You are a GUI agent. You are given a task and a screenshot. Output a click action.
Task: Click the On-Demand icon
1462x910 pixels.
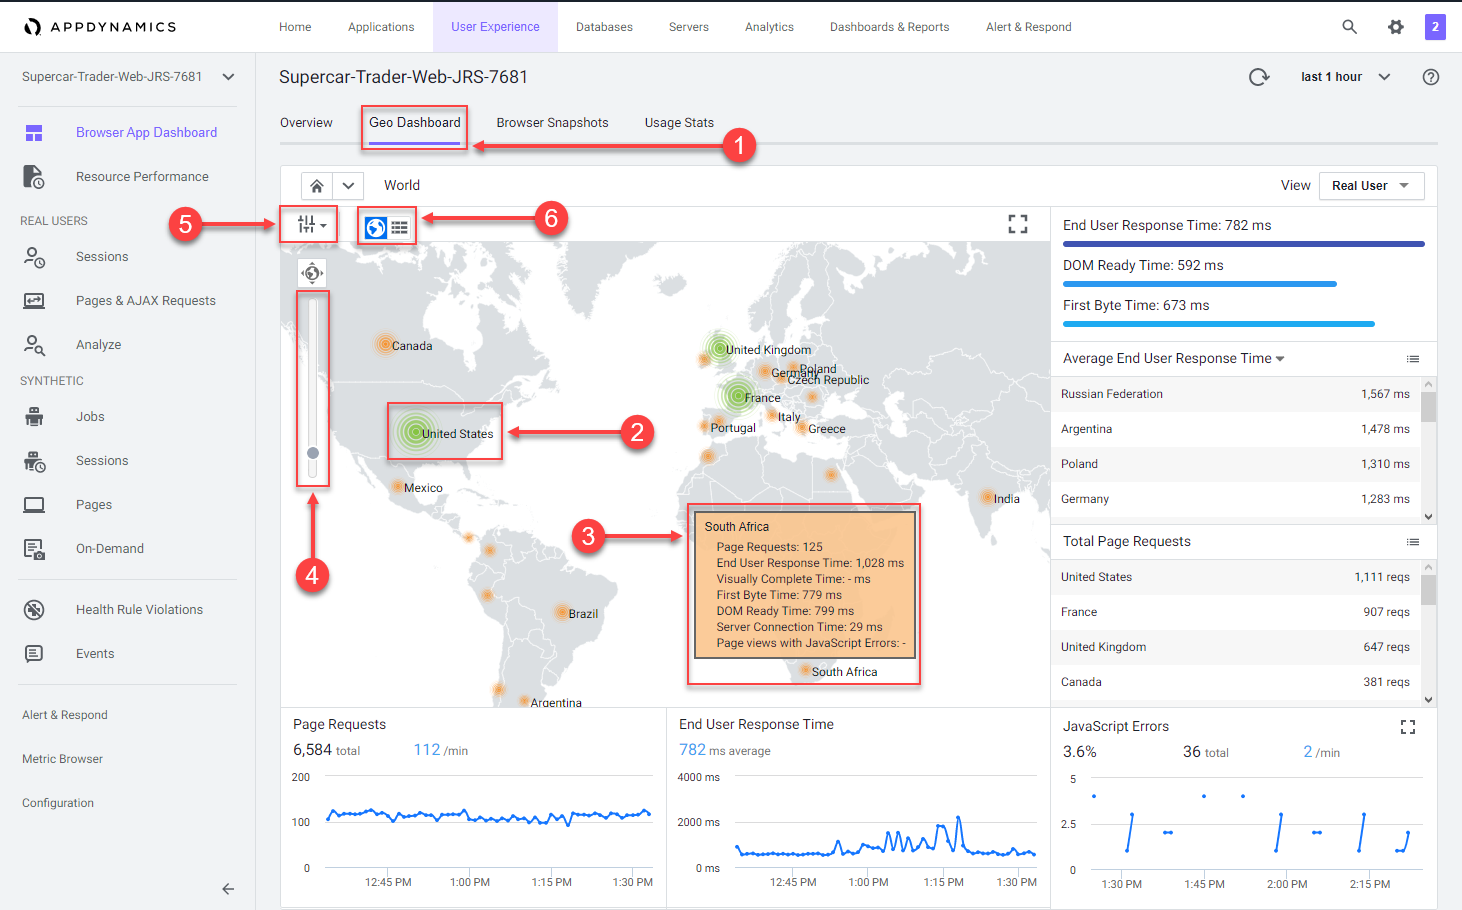34,549
